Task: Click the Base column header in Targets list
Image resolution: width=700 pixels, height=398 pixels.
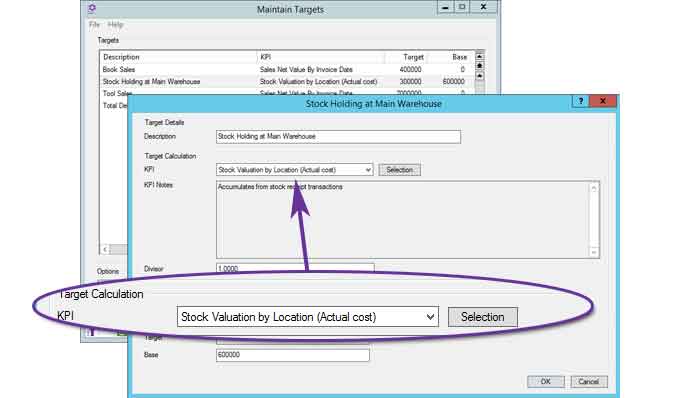Action: tap(451, 57)
